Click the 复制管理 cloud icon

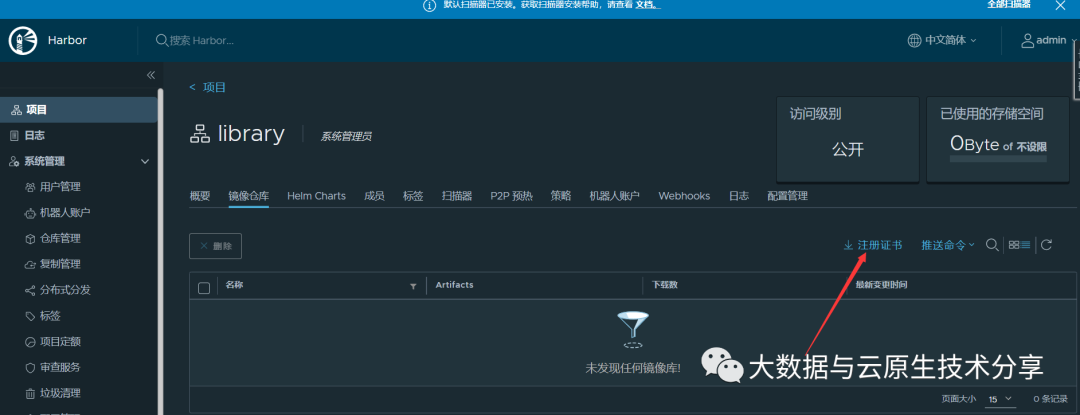click(30, 264)
